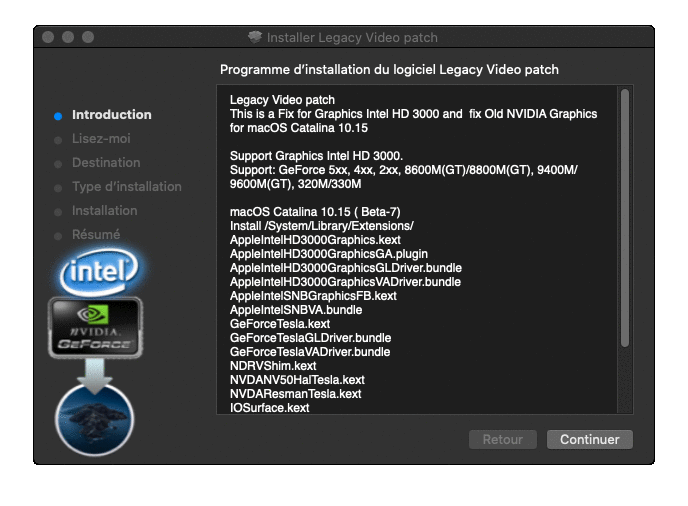Image resolution: width=688 pixels, height=506 pixels.
Task: Select the Résumé step
Action: (96, 235)
